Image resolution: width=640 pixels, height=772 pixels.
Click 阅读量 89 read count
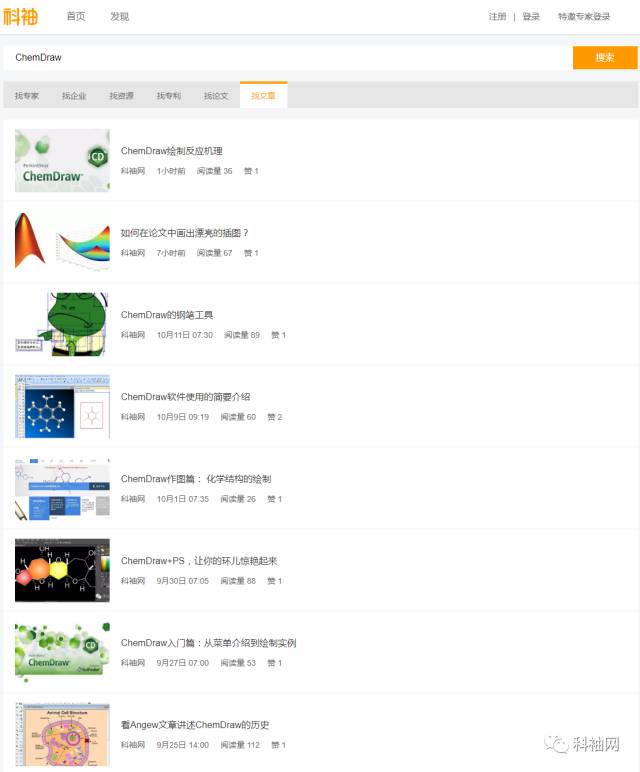click(242, 335)
